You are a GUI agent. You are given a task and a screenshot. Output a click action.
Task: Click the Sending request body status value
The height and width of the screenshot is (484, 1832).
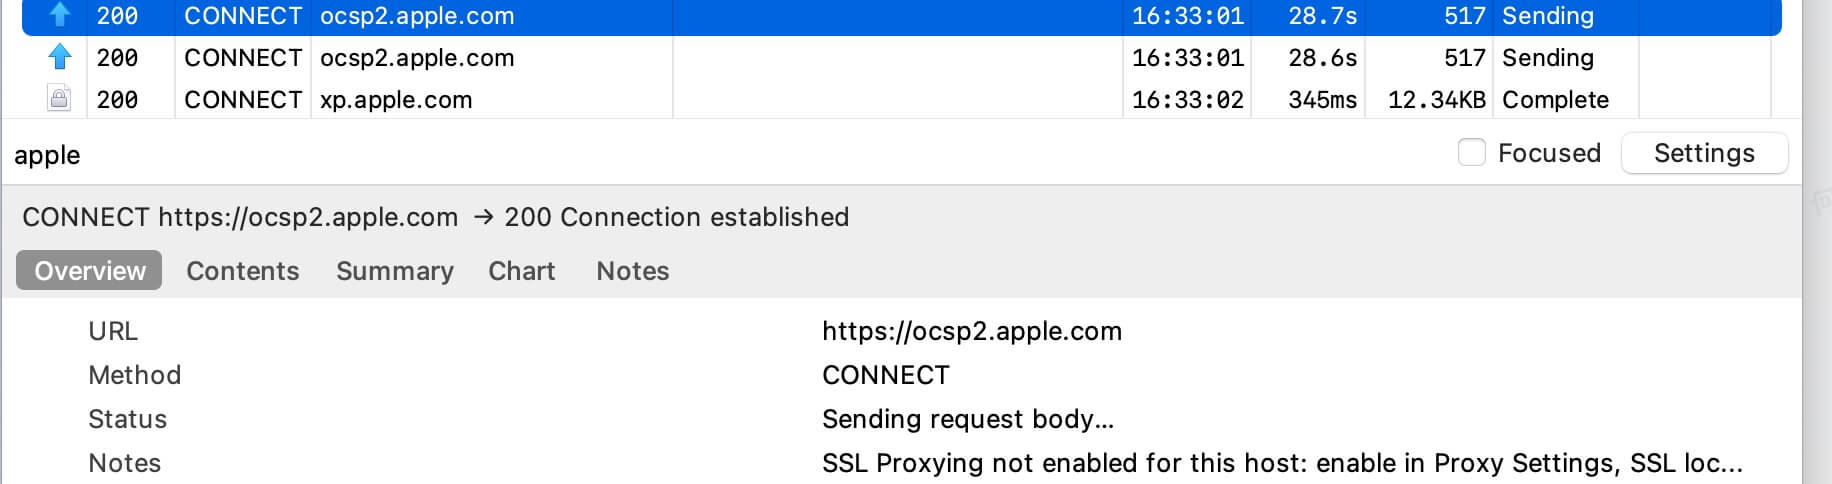pos(968,419)
